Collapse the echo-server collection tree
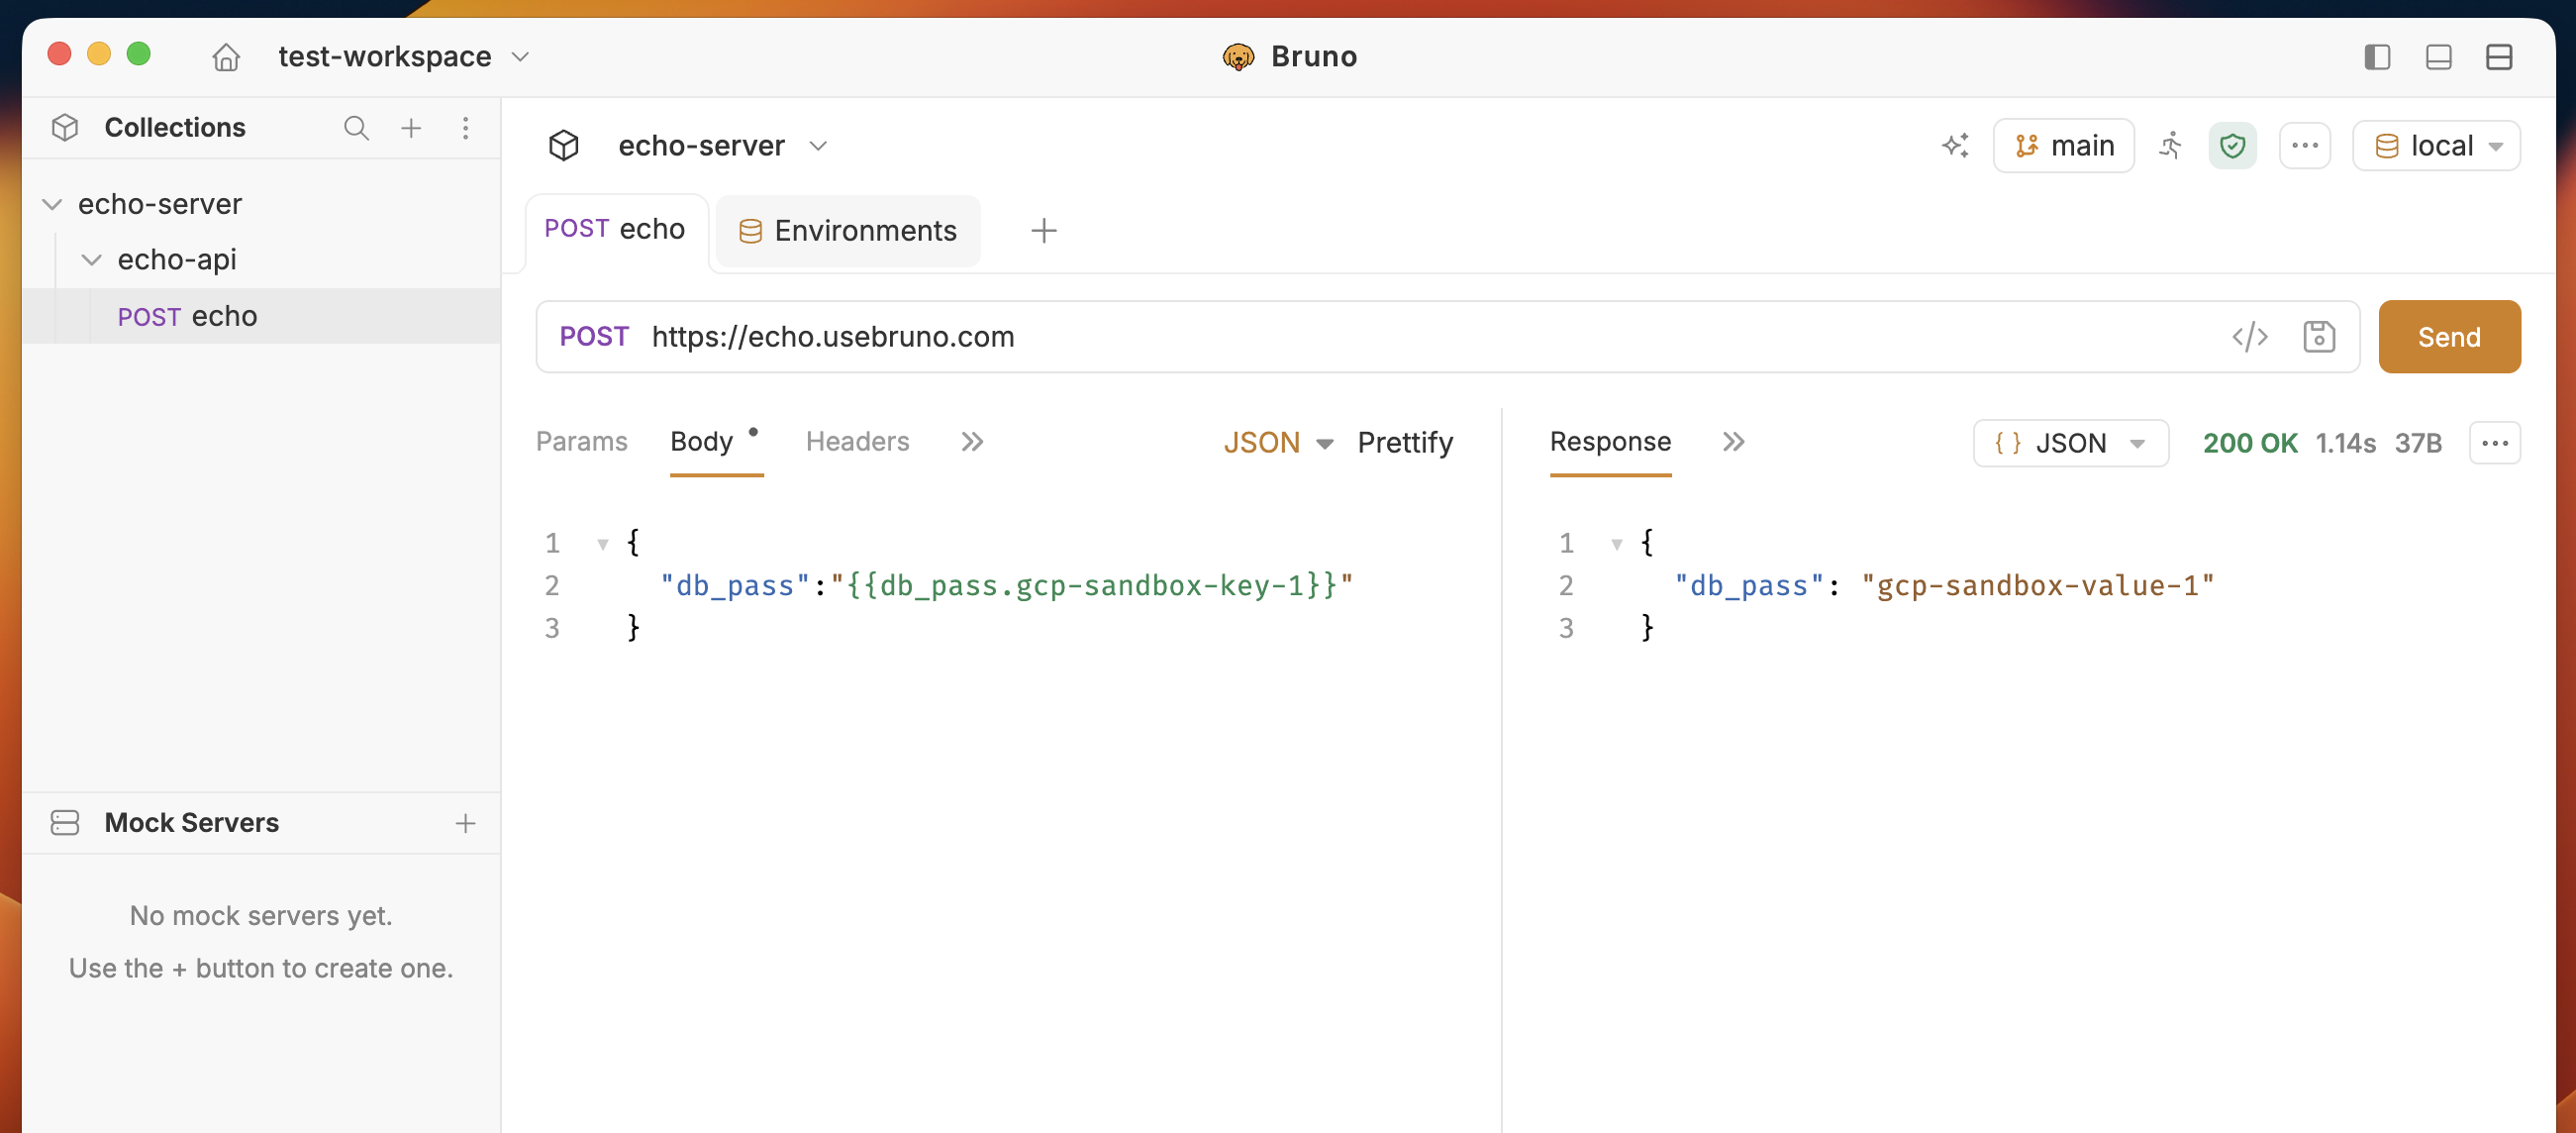The height and width of the screenshot is (1133, 2576). [52, 204]
